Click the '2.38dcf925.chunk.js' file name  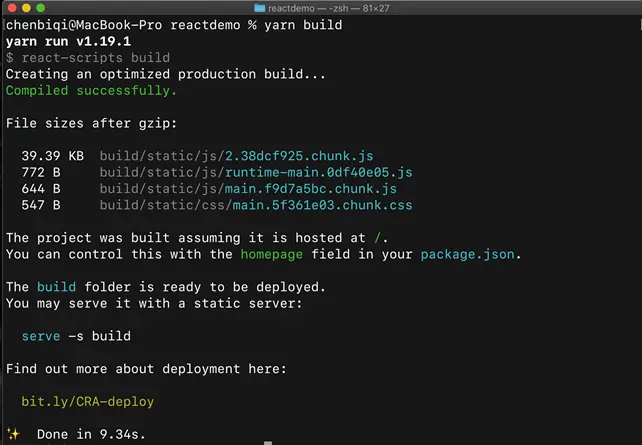click(299, 156)
